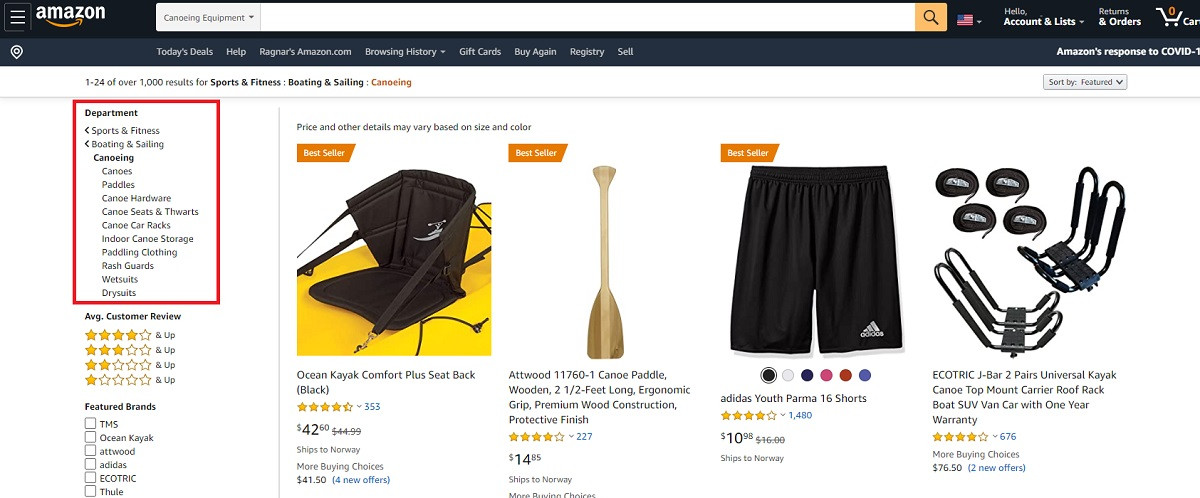The width and height of the screenshot is (1200, 498).
Task: Open the Ocean Kayak Comfort Plus Seat Back listing
Action: click(x=386, y=381)
